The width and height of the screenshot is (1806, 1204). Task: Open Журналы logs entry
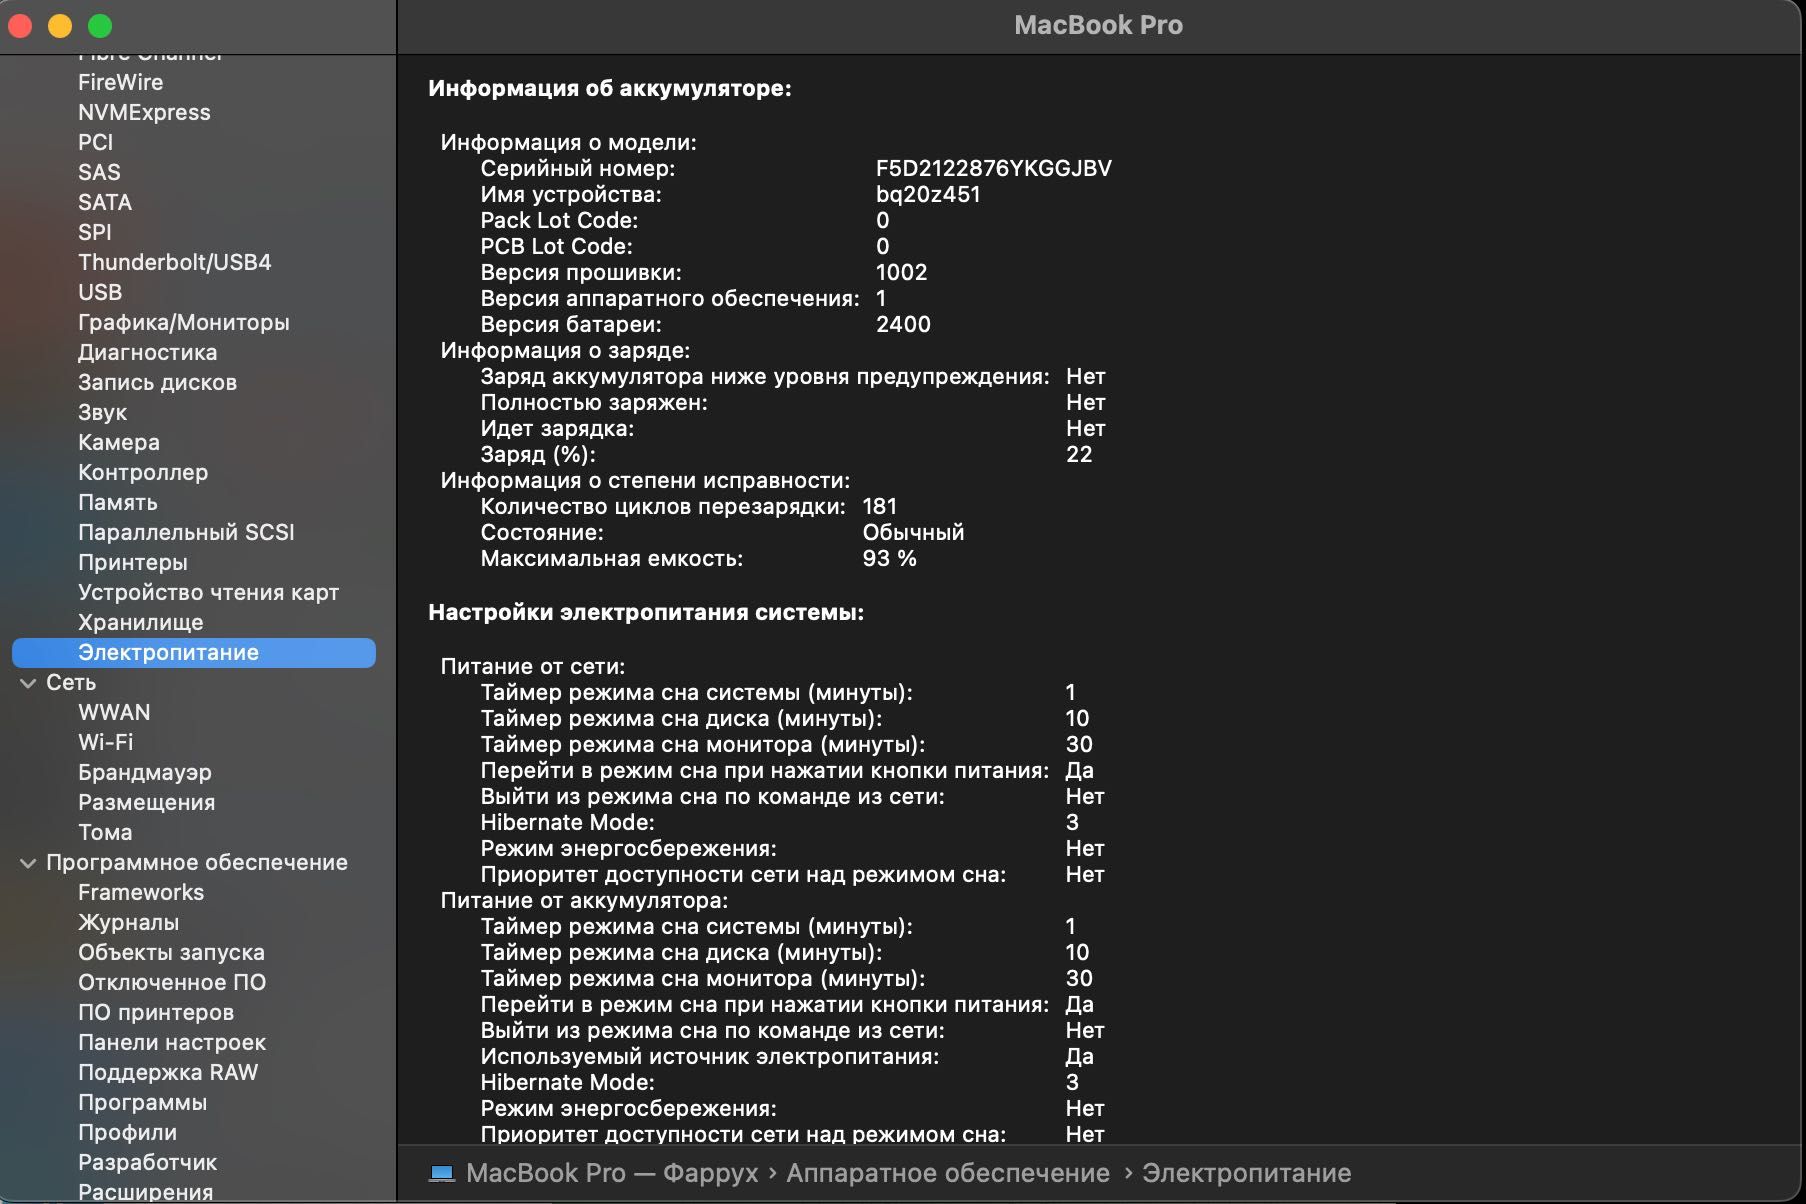(129, 922)
